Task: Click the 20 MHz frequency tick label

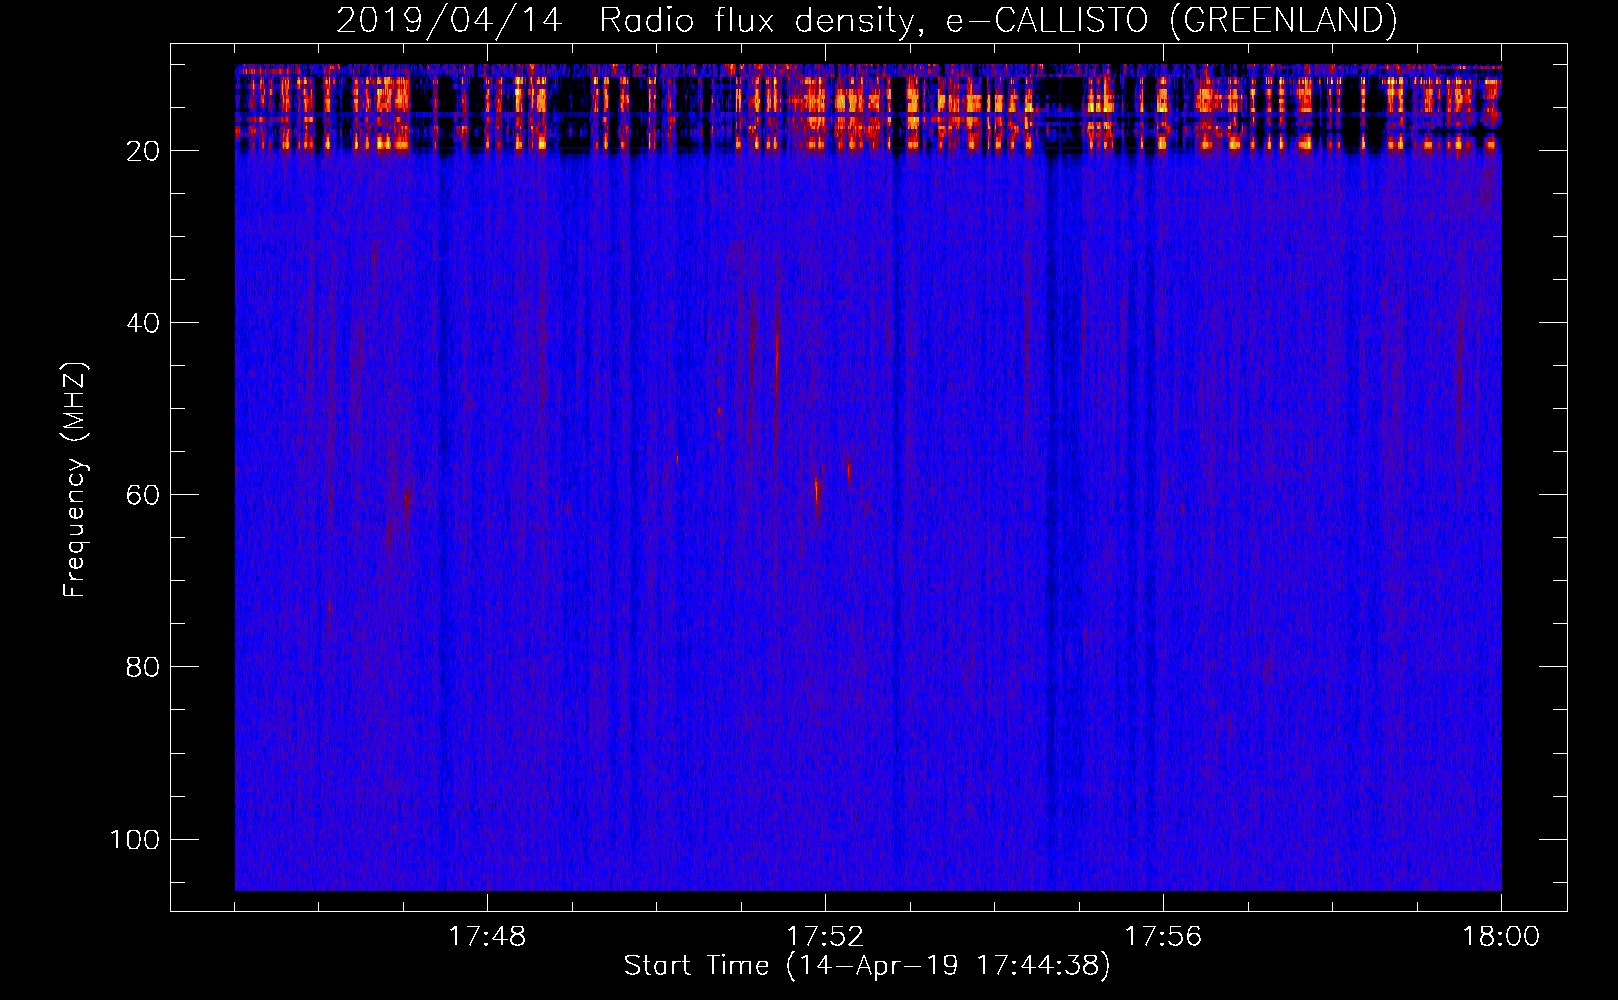Action: (x=143, y=151)
